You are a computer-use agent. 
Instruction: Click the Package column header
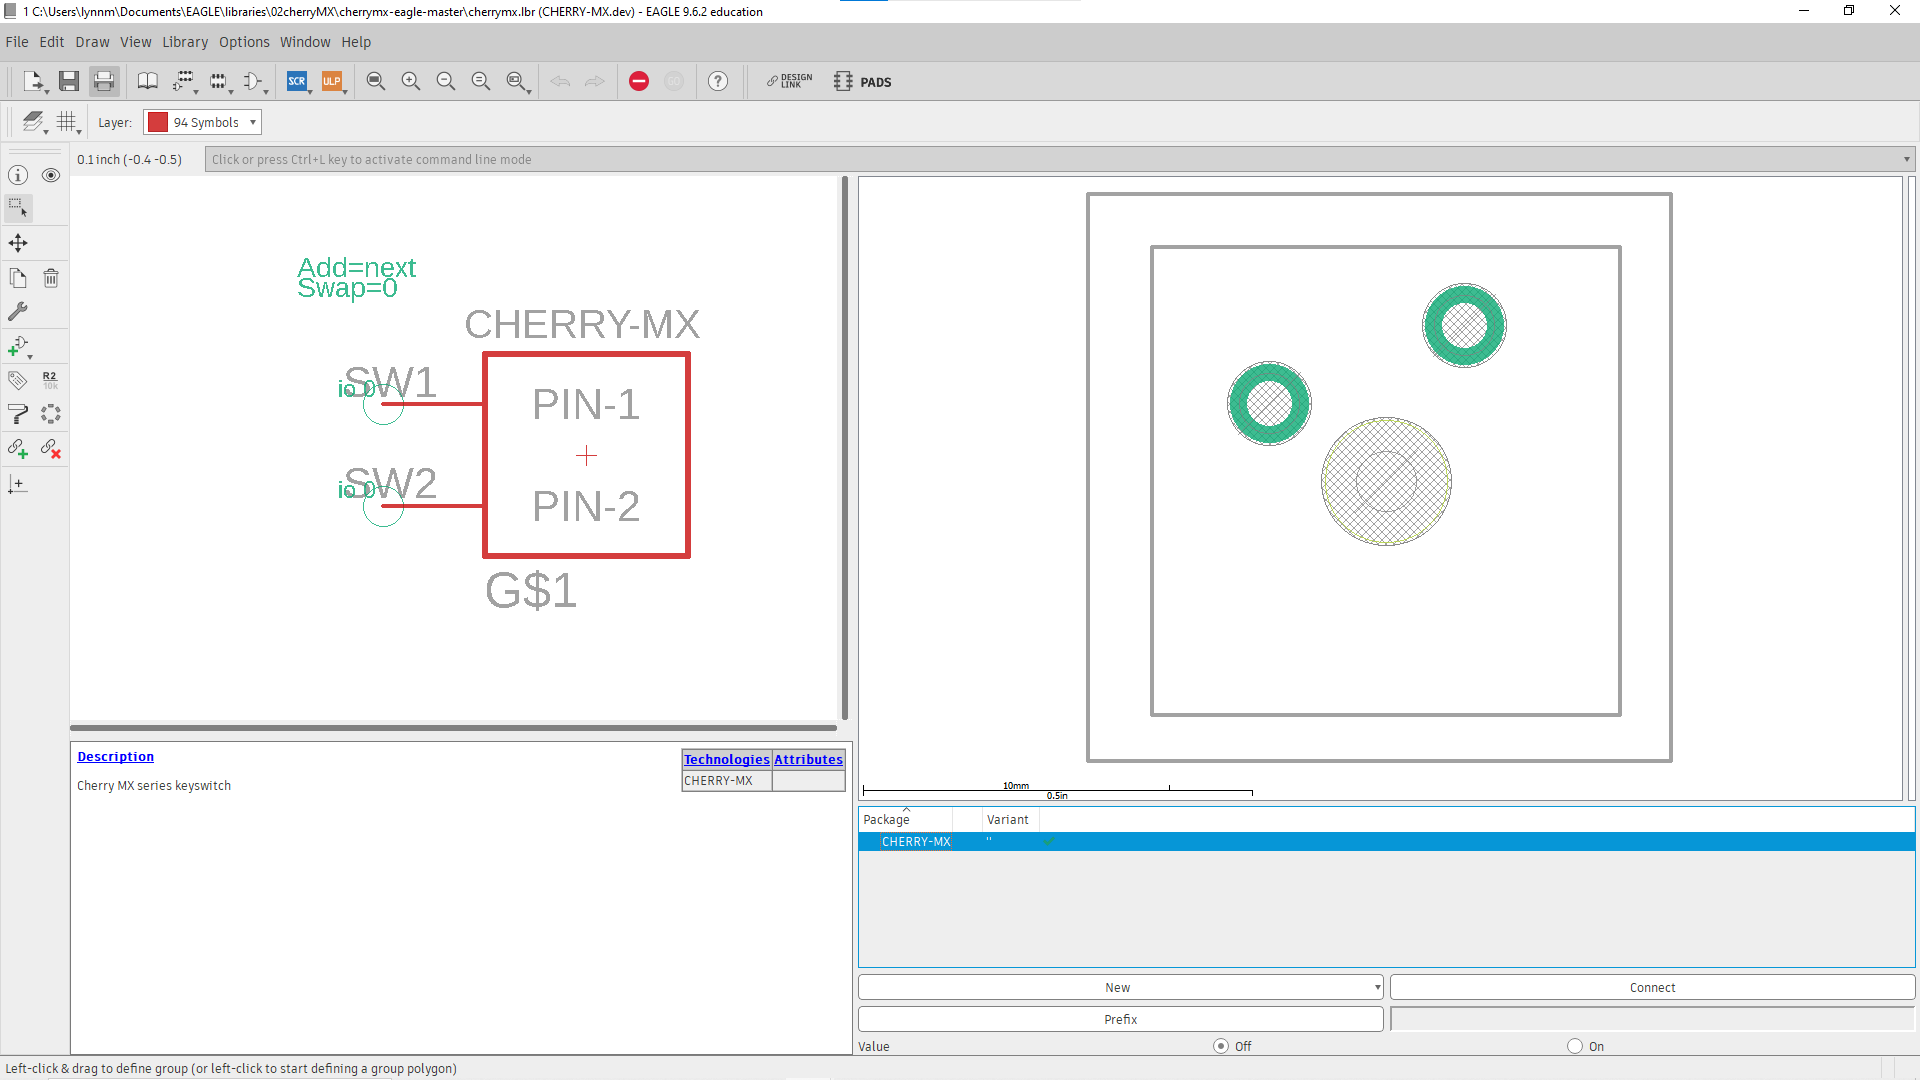pos(905,819)
